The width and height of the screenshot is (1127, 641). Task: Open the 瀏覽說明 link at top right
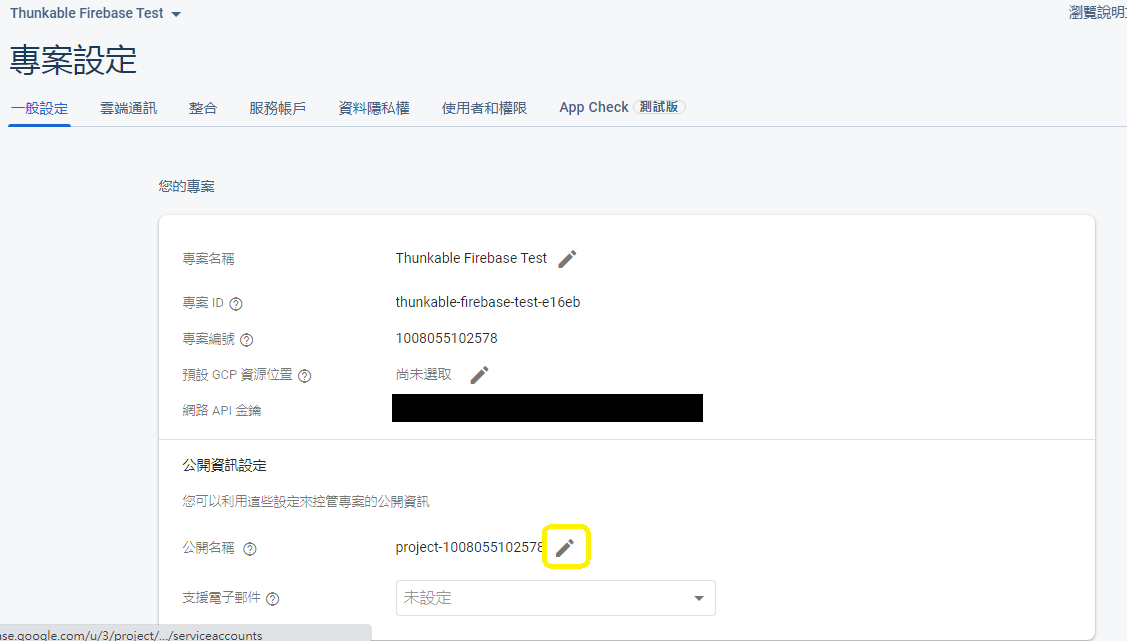(1098, 12)
